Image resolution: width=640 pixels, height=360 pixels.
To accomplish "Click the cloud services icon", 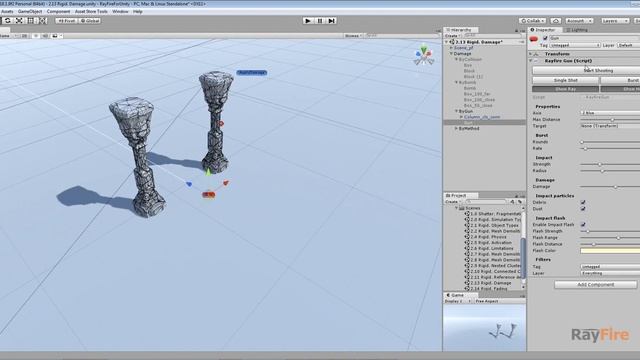I will coord(556,21).
